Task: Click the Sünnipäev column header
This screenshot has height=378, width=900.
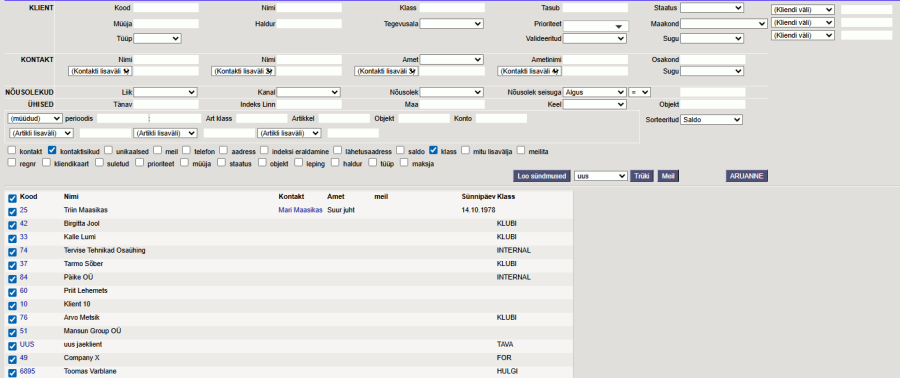Action: 478,197
